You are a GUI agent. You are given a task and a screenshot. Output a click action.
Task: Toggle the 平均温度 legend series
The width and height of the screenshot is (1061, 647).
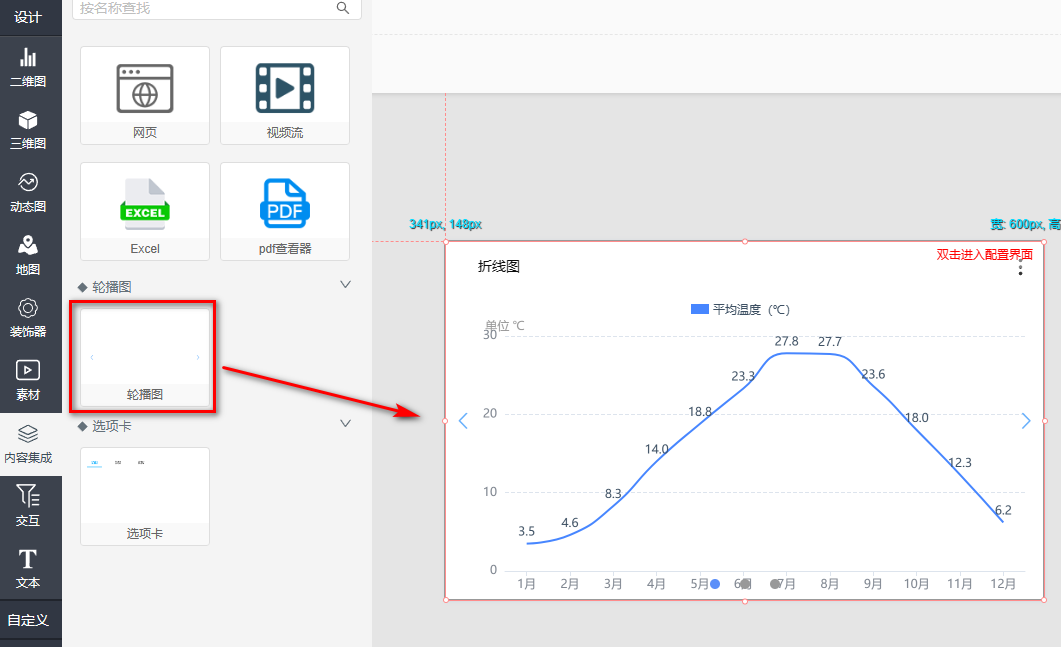pyautogui.click(x=740, y=310)
